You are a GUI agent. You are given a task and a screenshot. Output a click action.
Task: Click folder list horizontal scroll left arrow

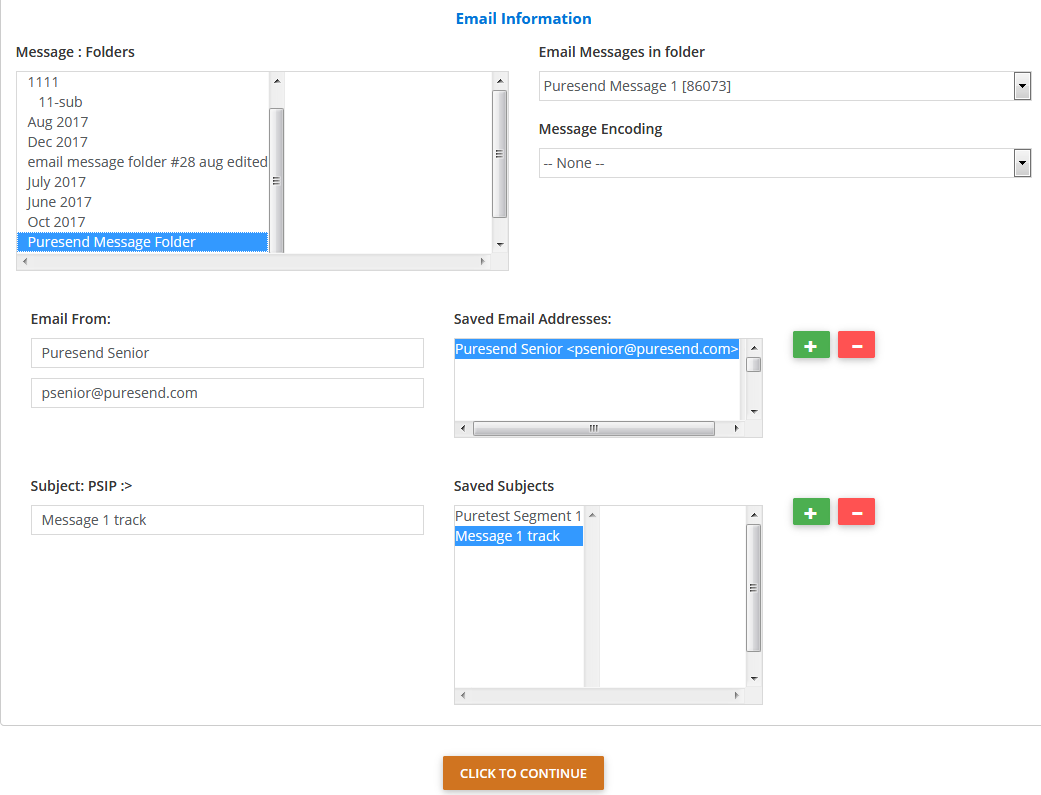click(x=25, y=262)
